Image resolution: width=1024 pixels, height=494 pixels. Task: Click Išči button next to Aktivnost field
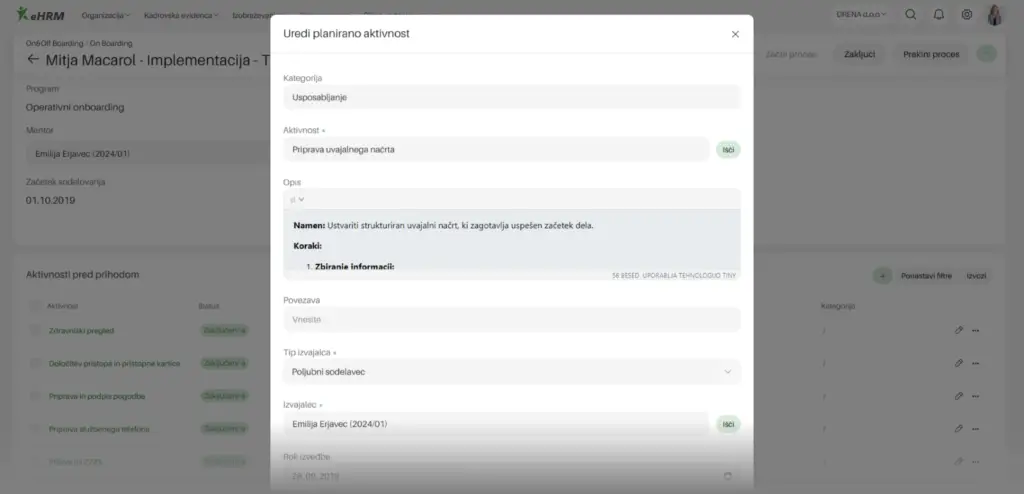(x=728, y=150)
